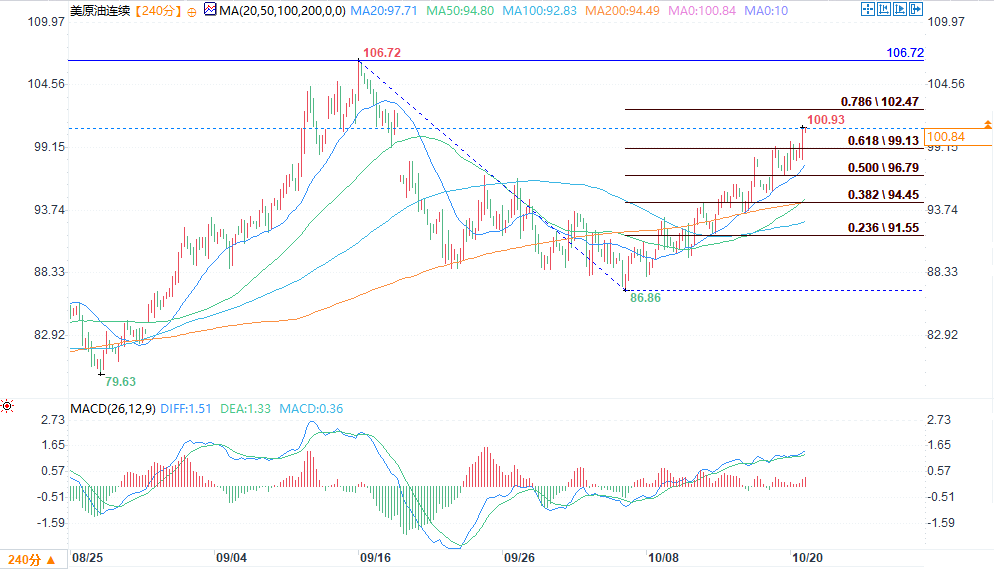Open MA(20,50,100,200,0,0) indicator parameters

tap(283, 11)
